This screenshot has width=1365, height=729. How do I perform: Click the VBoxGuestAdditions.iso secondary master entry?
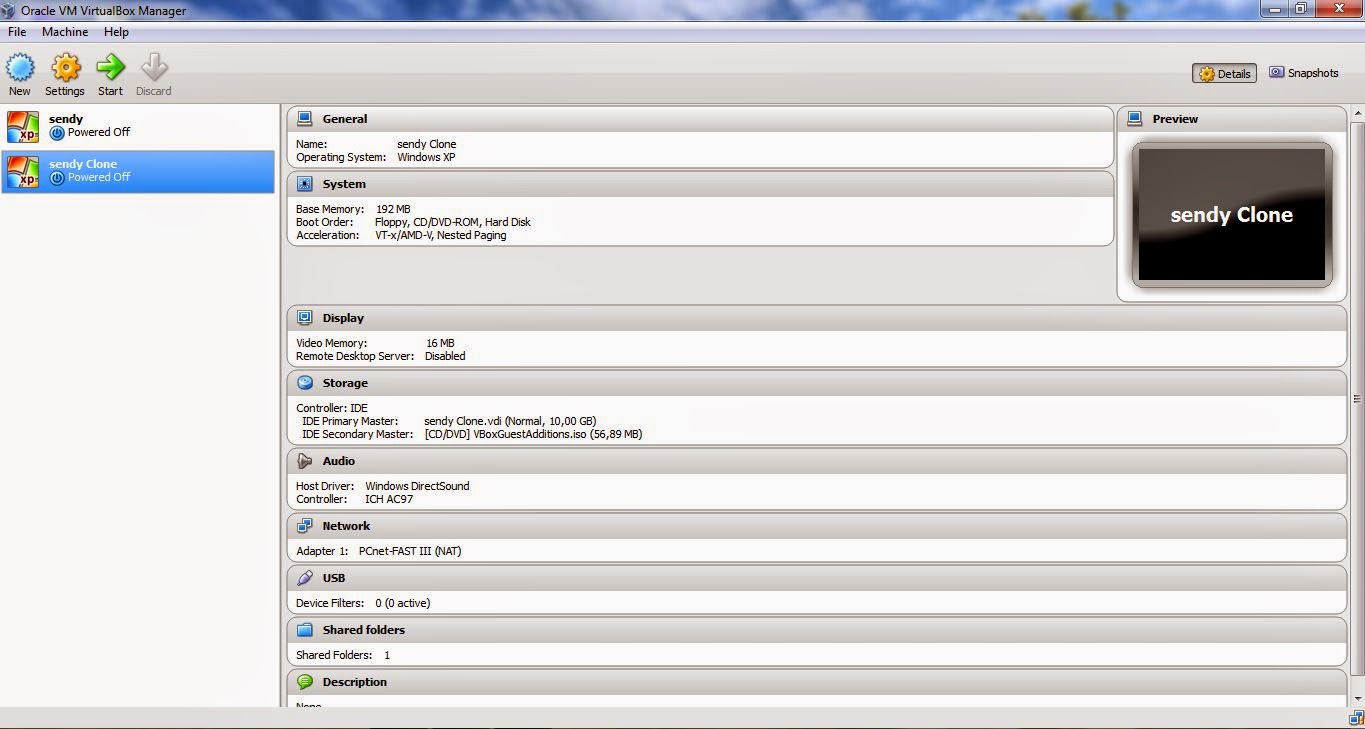click(x=533, y=434)
